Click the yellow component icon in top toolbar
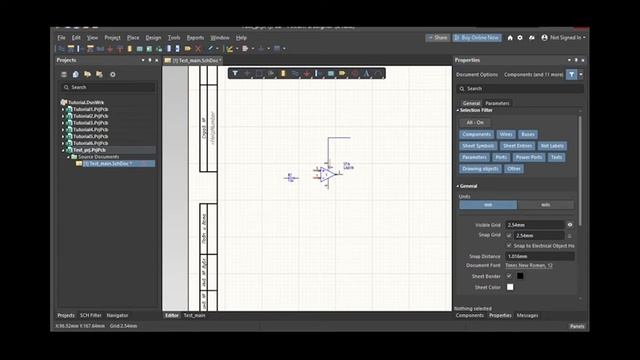 pos(130,49)
